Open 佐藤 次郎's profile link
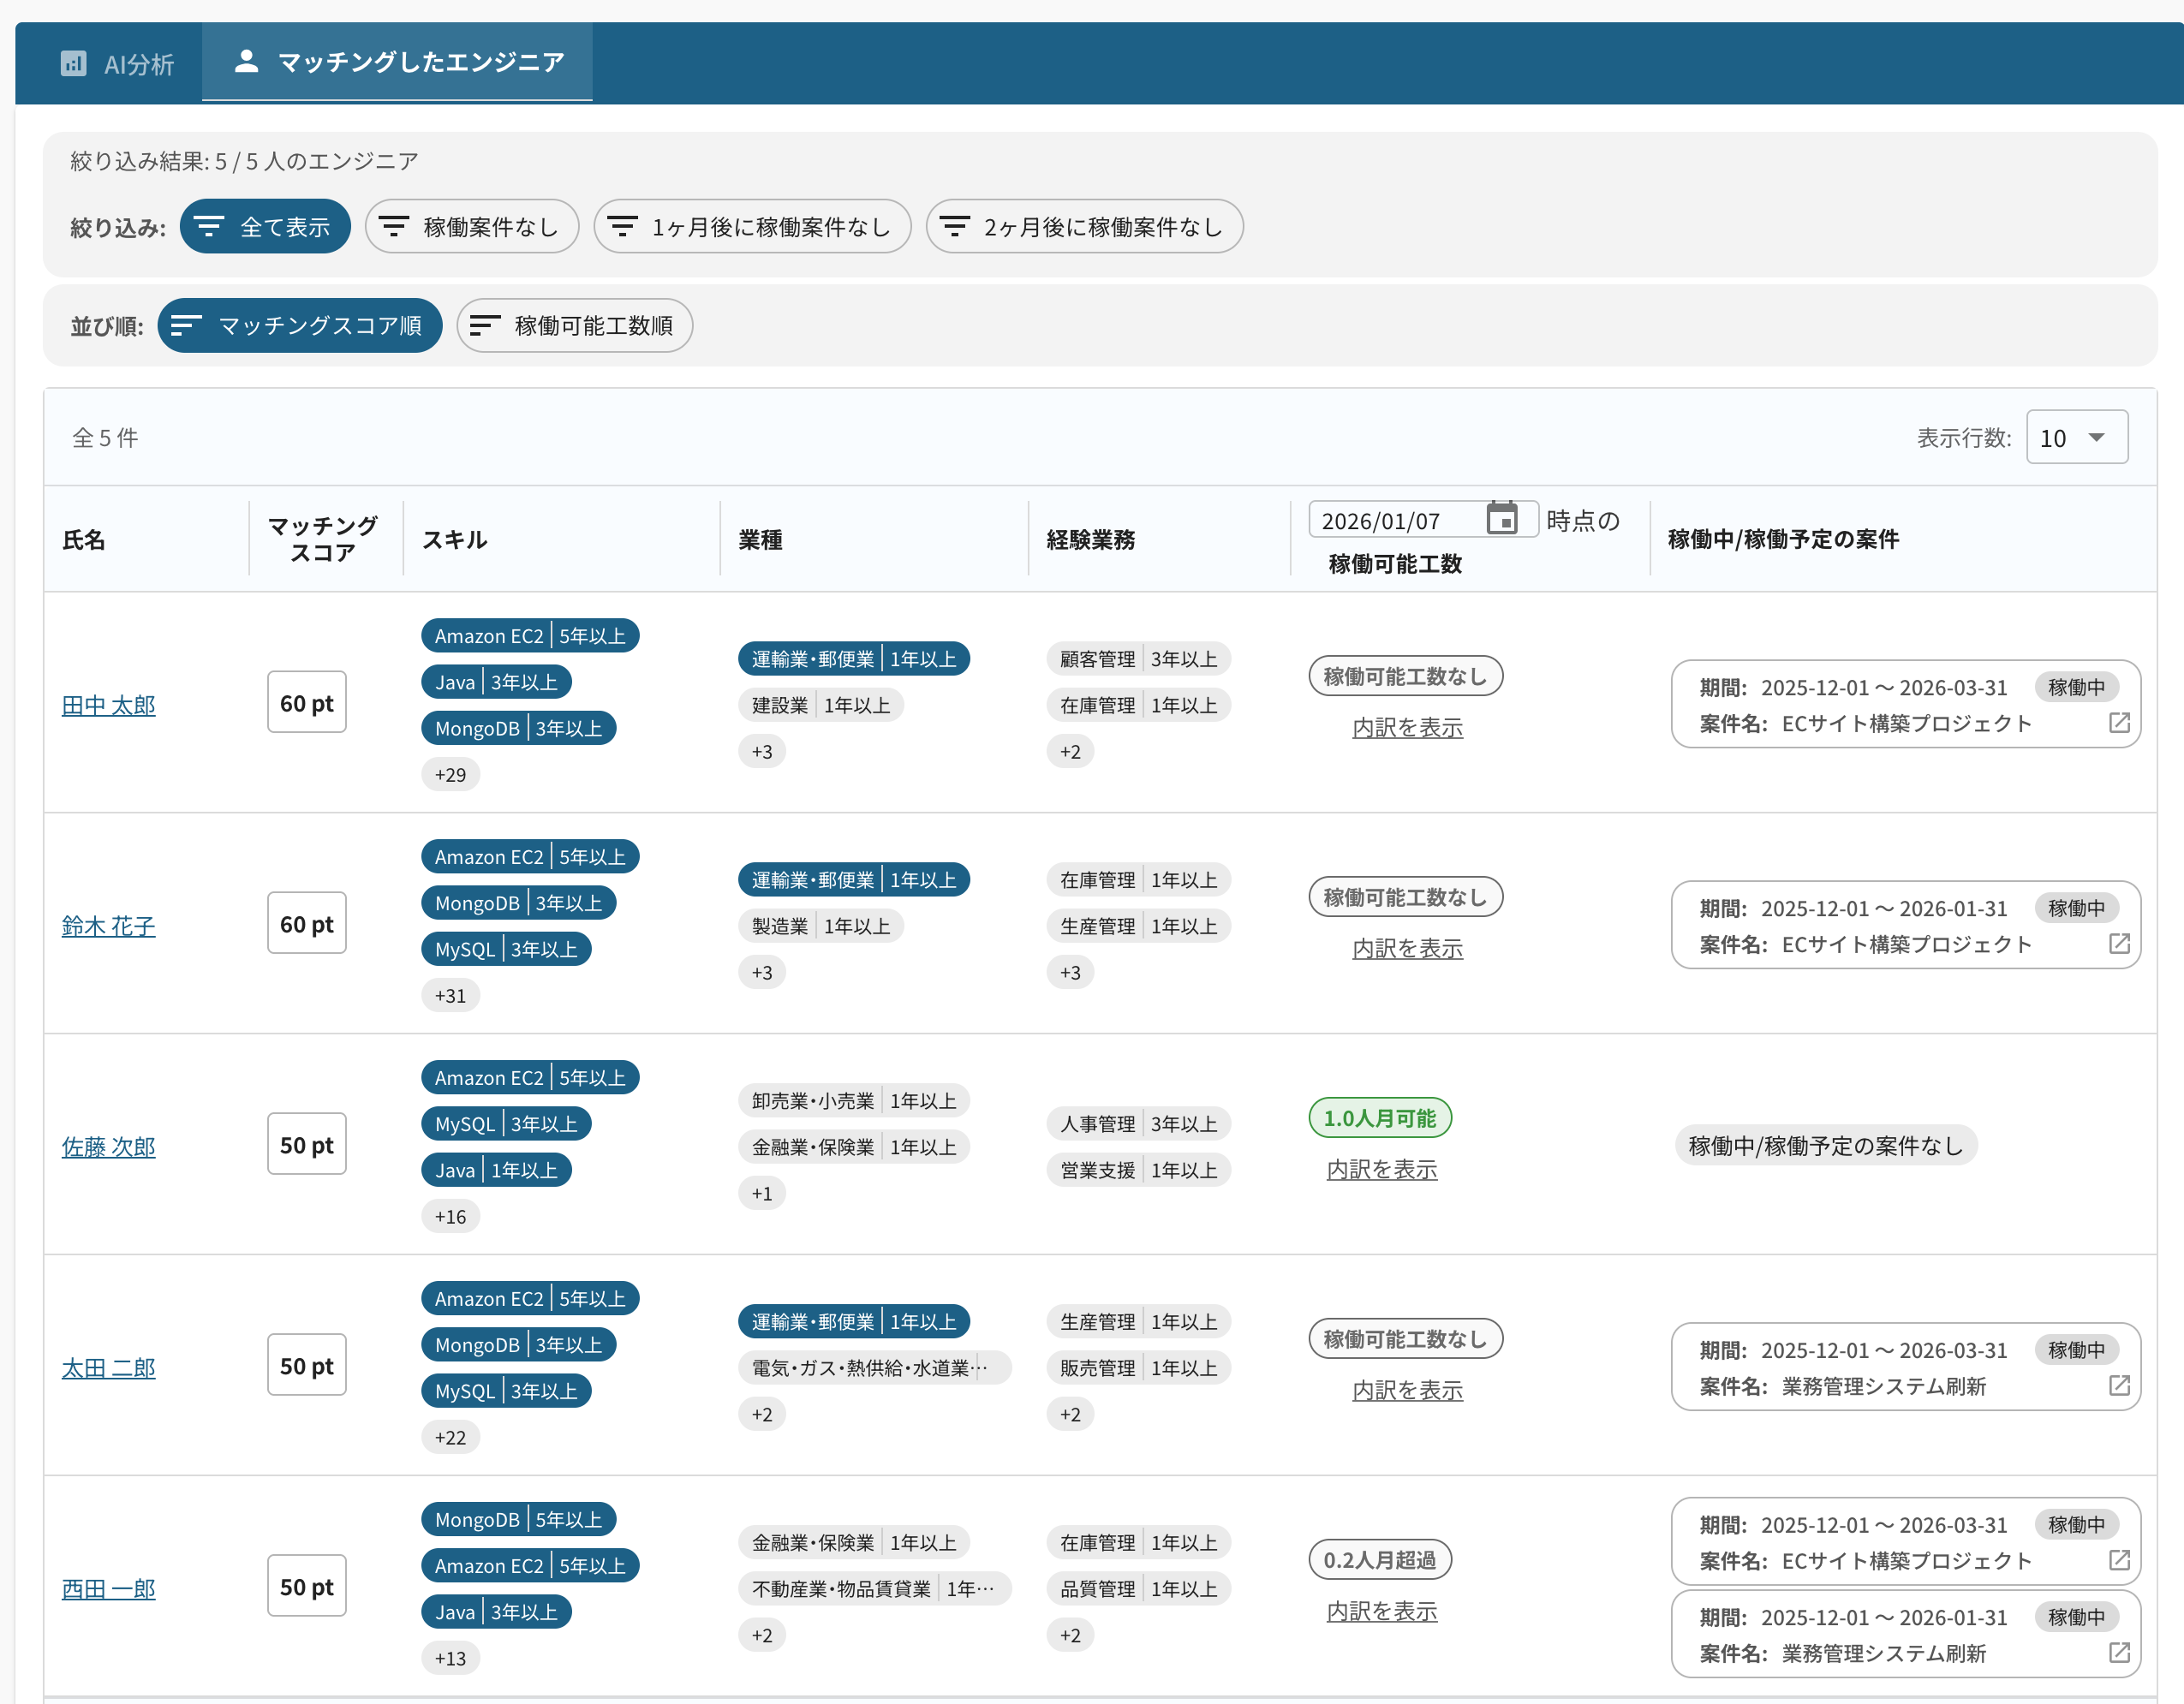This screenshot has height=1704, width=2184. [x=108, y=1147]
